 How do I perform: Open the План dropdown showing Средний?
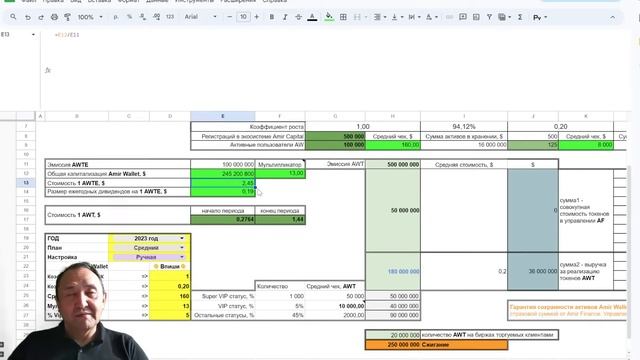[149, 248]
